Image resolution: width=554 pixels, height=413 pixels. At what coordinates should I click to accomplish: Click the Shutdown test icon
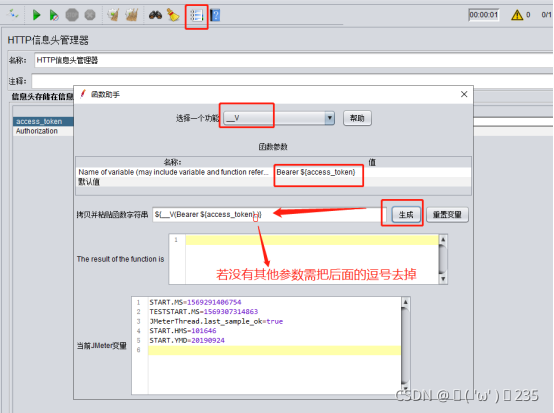click(x=90, y=15)
